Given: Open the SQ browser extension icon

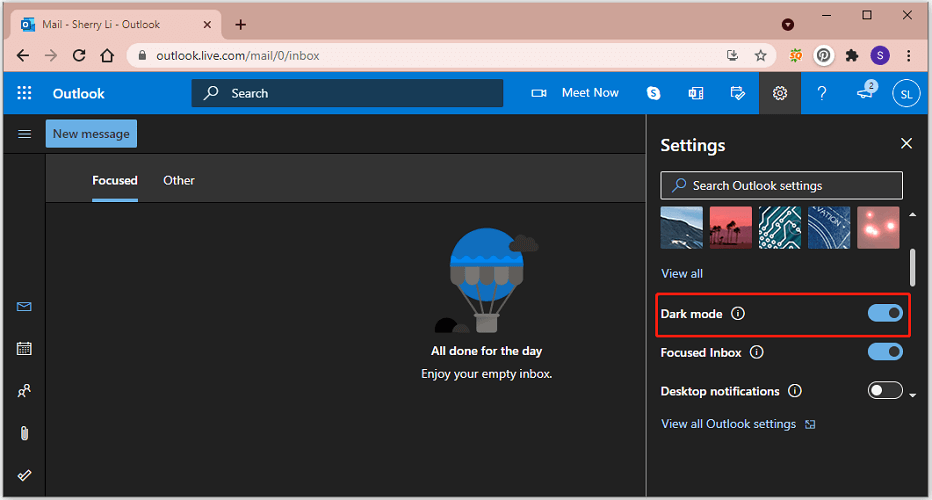Looking at the screenshot, I should [x=795, y=55].
